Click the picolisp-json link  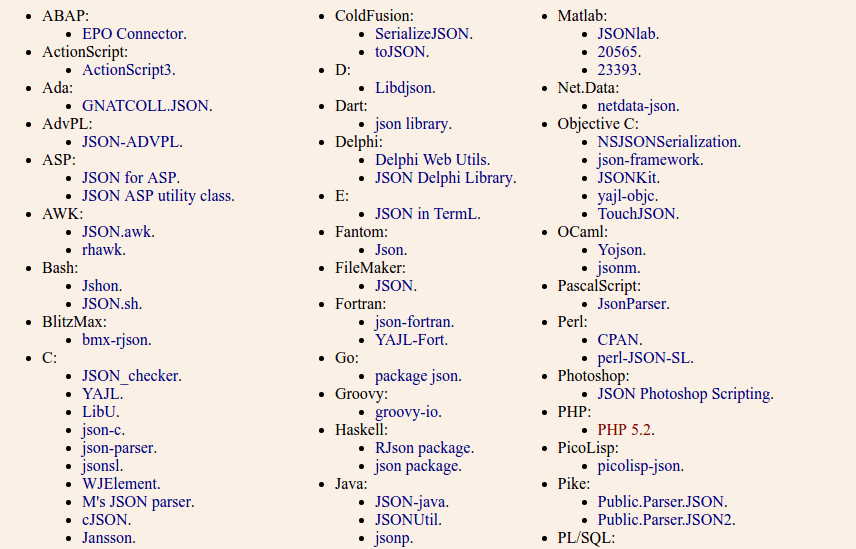[639, 466]
